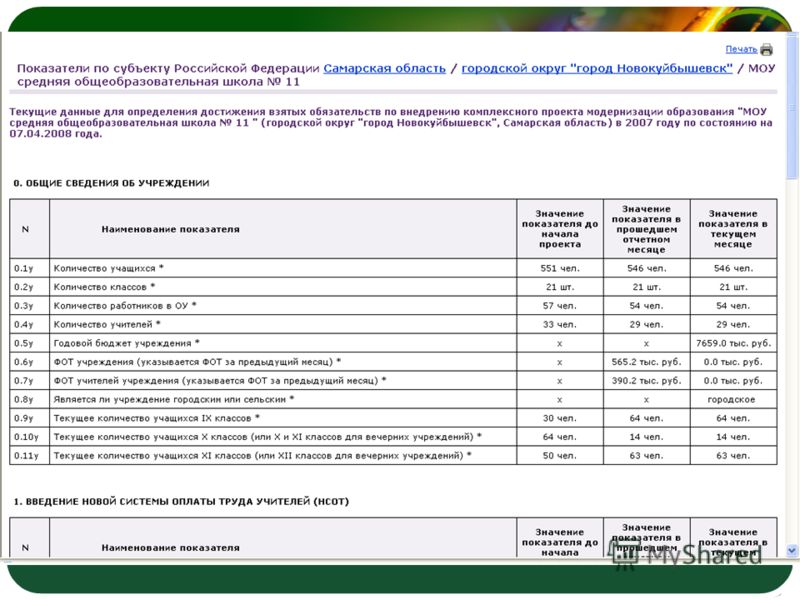Click the "30 чел." cell in row 0.9у
This screenshot has width=800, height=600.
click(x=560, y=418)
